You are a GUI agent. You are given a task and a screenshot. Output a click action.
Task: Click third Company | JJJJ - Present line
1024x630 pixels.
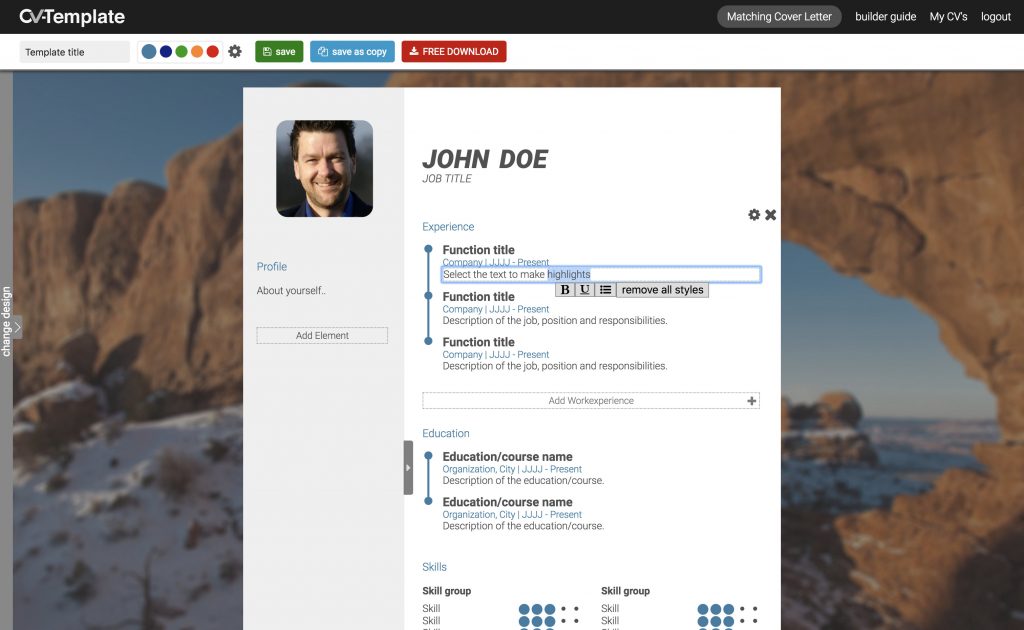click(x=496, y=354)
